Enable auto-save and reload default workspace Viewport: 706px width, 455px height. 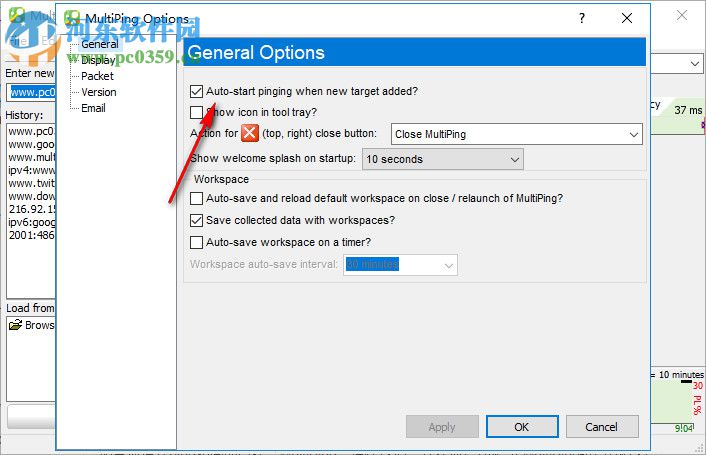(197, 199)
